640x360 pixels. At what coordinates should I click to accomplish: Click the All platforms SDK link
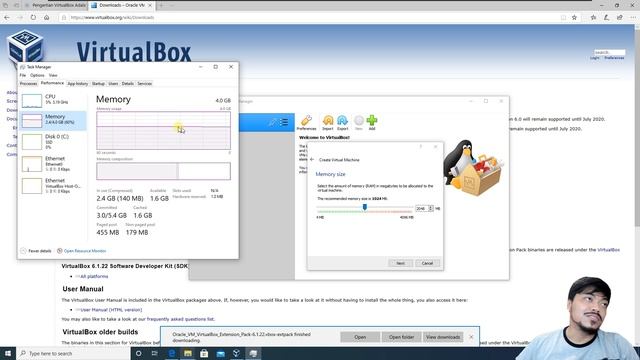93,276
